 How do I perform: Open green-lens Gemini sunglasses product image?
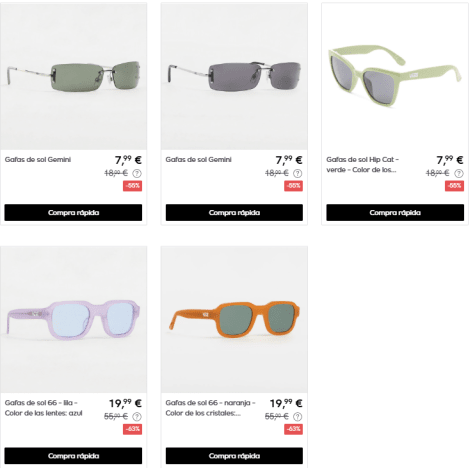point(73,76)
